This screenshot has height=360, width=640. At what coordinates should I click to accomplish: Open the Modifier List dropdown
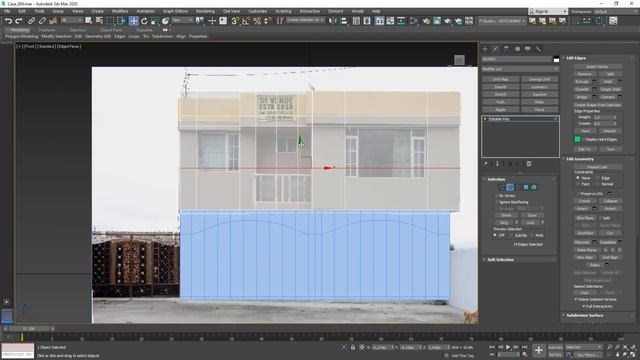tap(520, 69)
